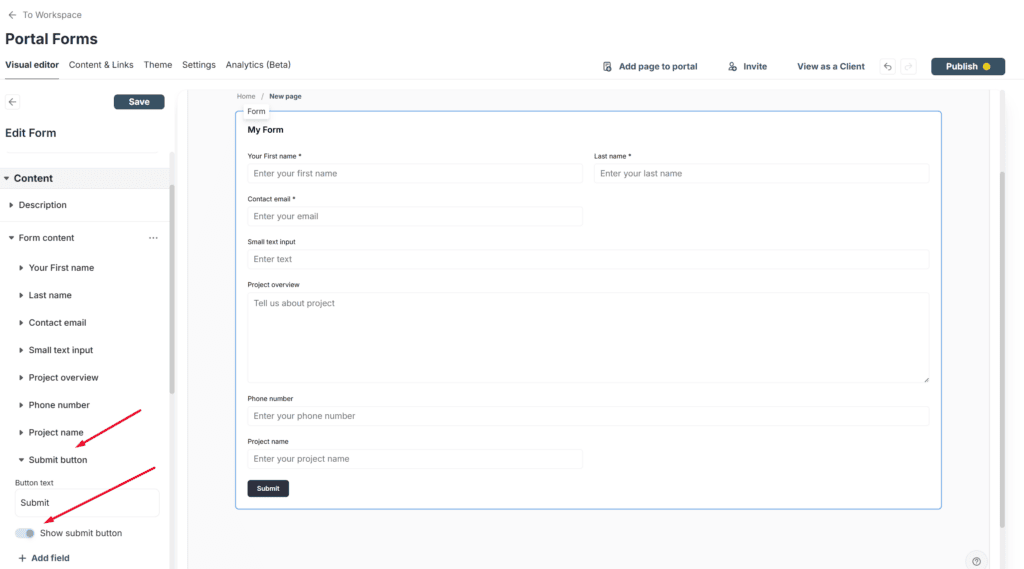Click Add page to portal text
The height and width of the screenshot is (569, 1024).
click(658, 67)
